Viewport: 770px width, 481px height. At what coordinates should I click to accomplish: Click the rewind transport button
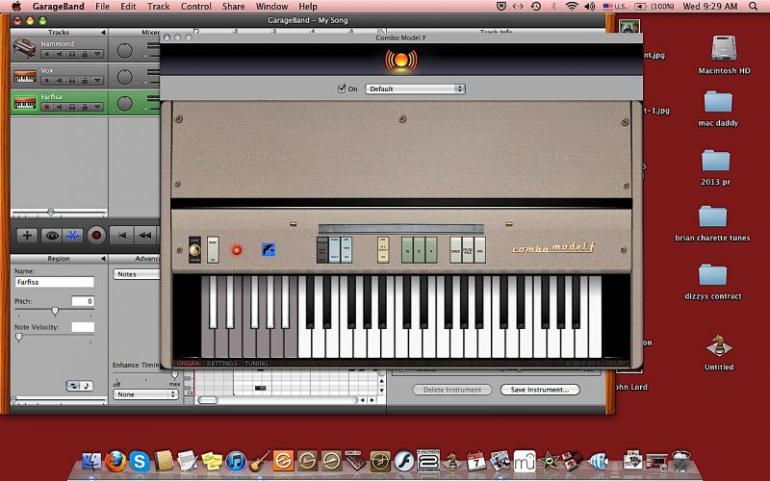[145, 236]
